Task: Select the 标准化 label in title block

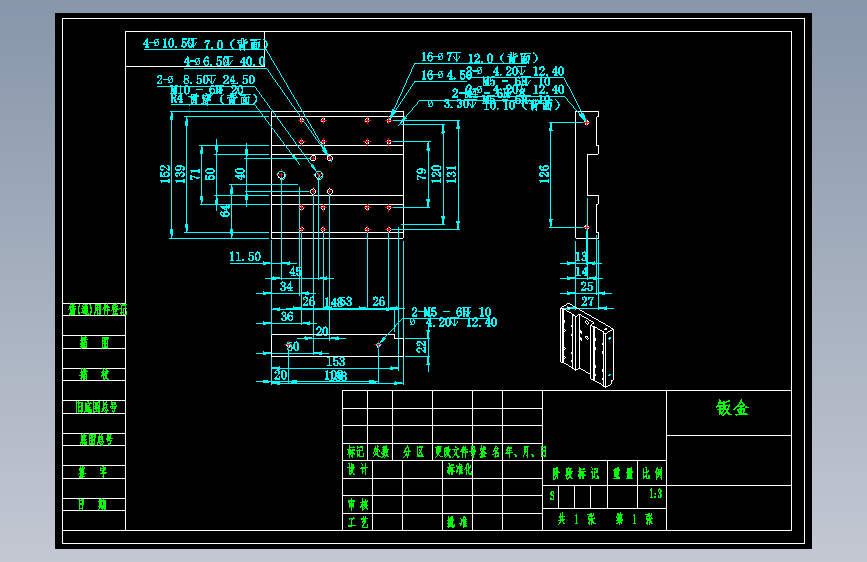Action: 459,469
